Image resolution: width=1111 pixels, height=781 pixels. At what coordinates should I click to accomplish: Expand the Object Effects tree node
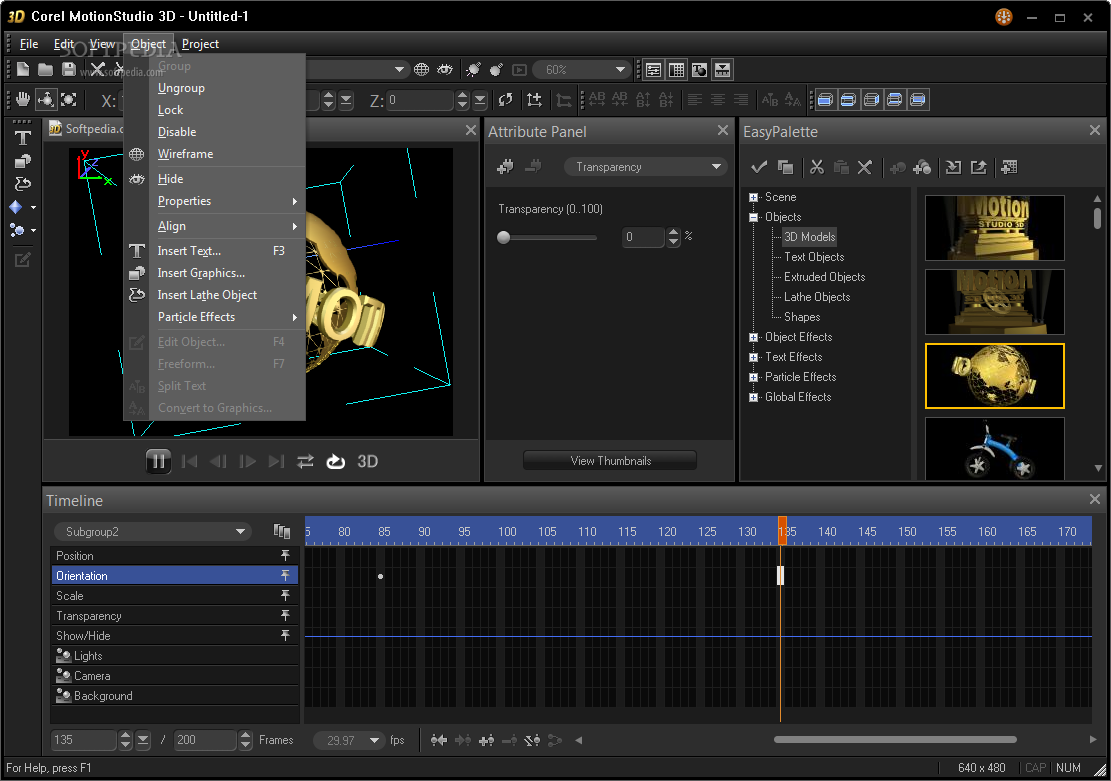pyautogui.click(x=753, y=337)
